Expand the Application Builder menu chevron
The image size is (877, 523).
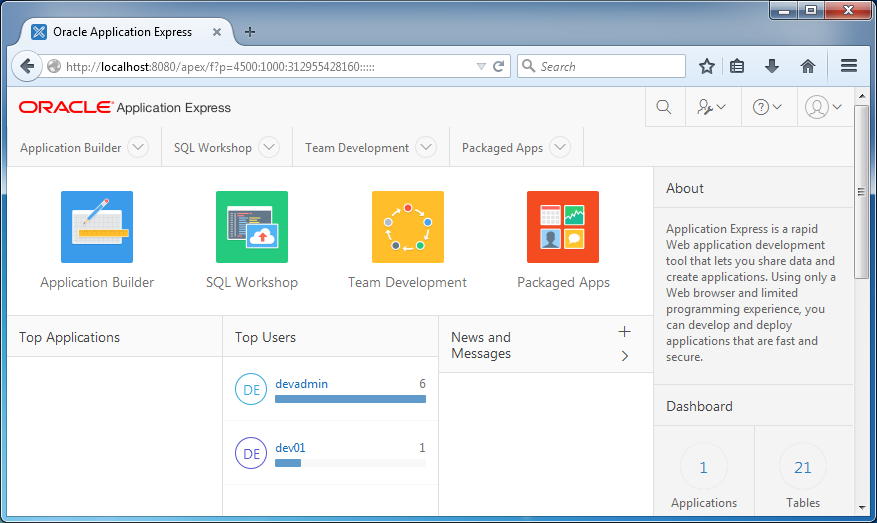click(x=138, y=147)
